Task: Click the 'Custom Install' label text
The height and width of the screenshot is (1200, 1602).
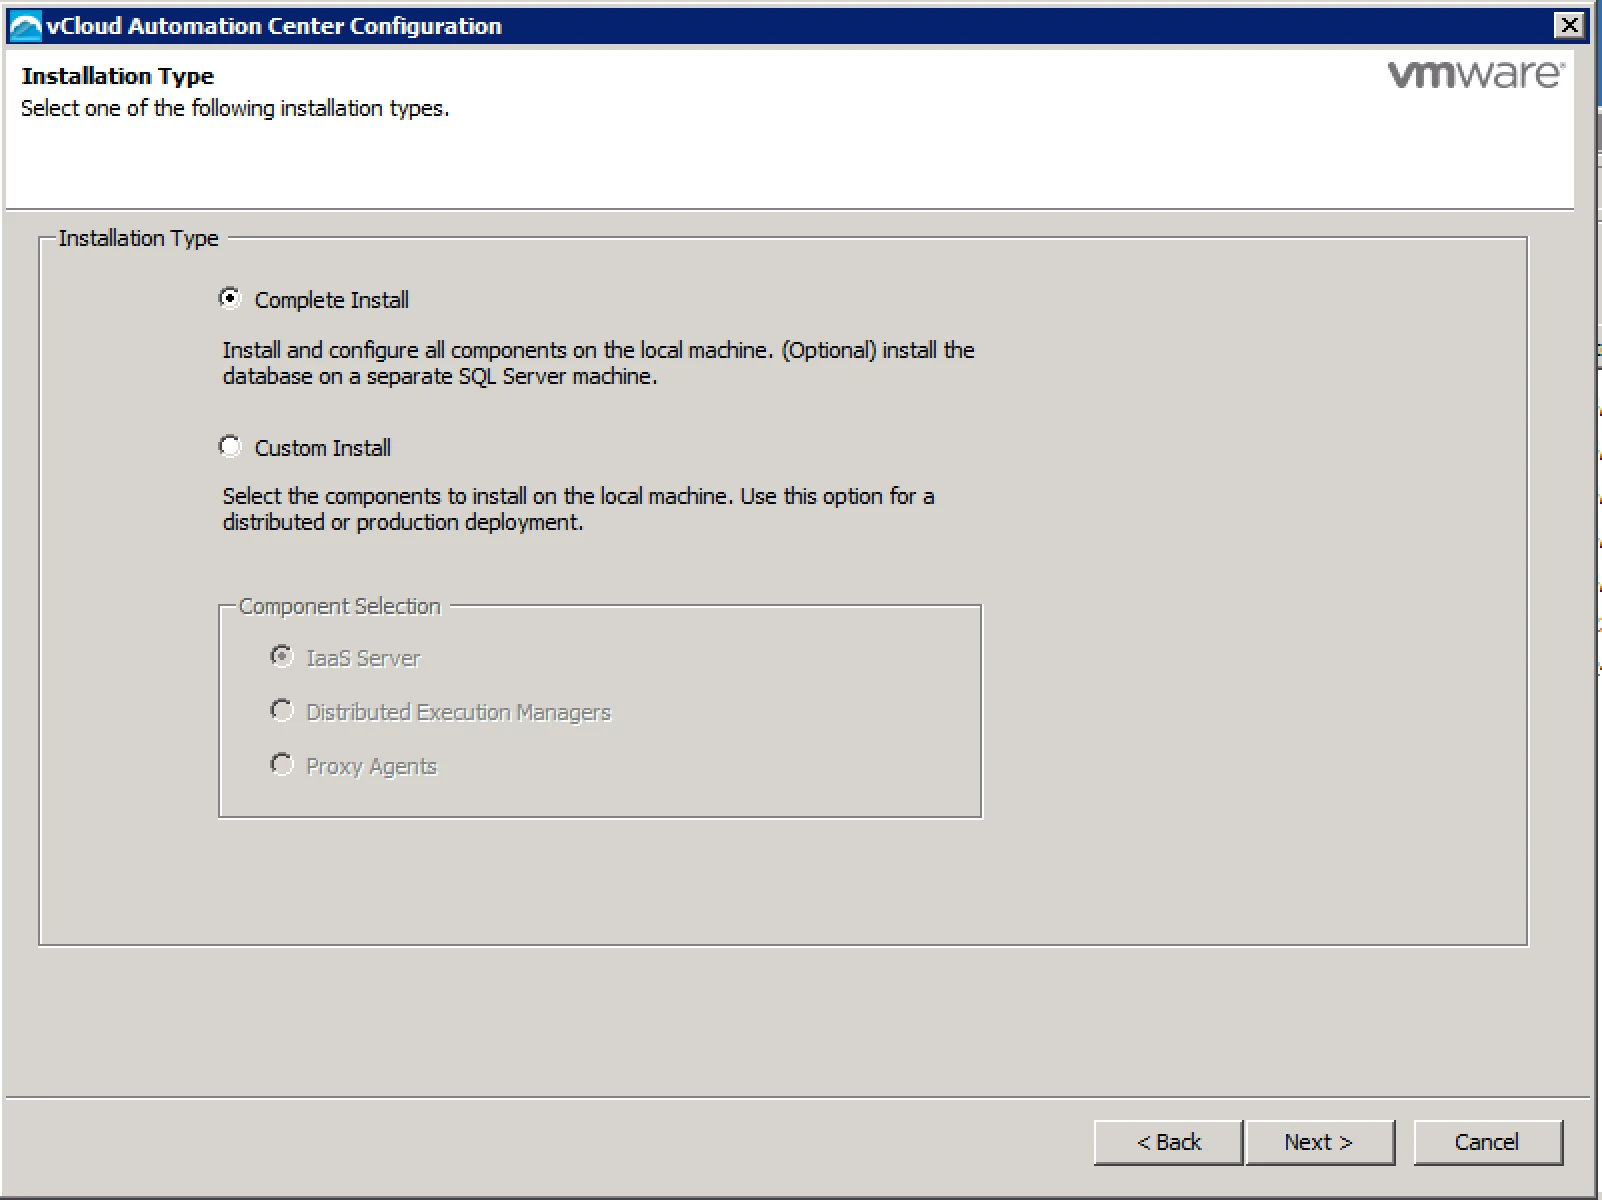Action: click(x=323, y=448)
